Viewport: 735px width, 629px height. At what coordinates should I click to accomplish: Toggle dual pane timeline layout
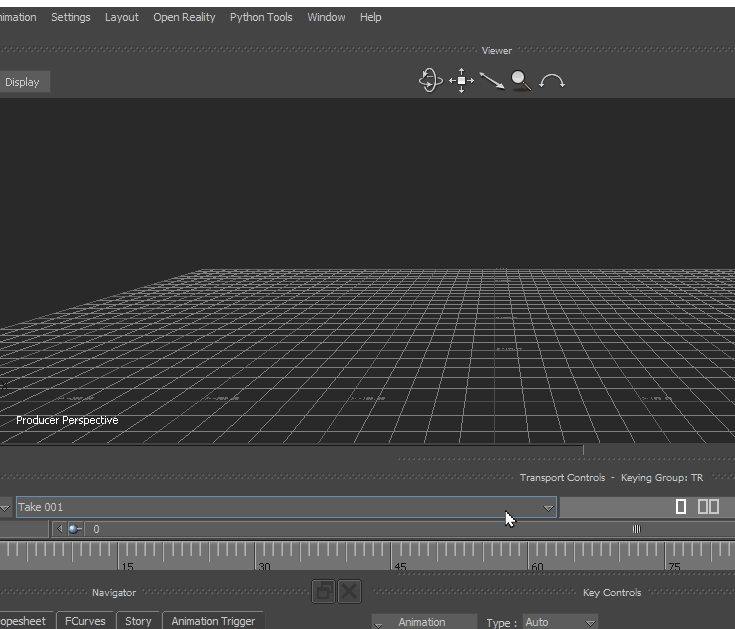(x=708, y=507)
